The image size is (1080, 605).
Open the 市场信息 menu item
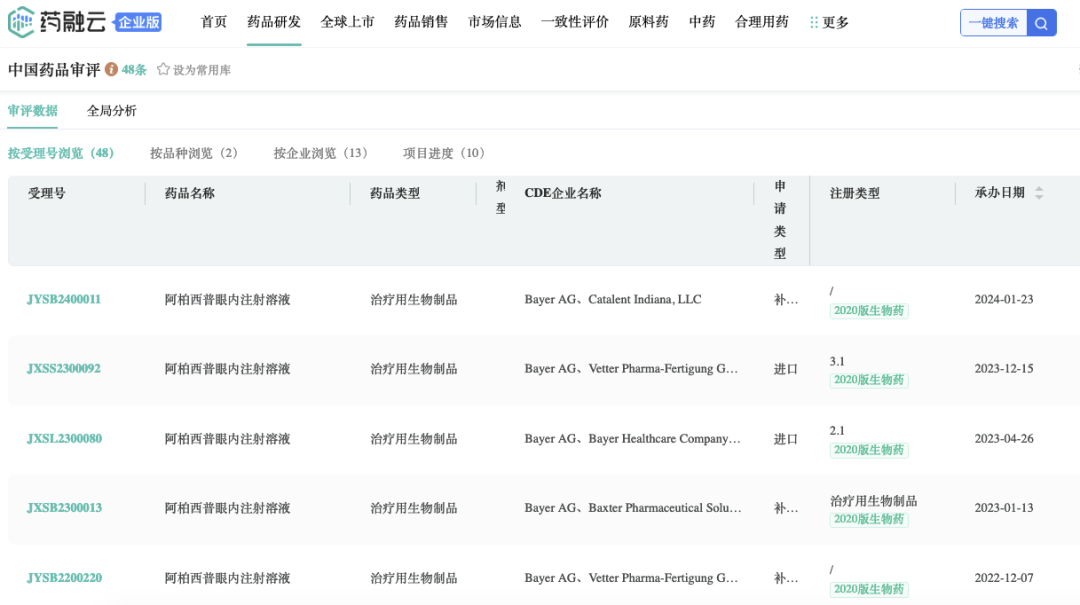point(495,22)
